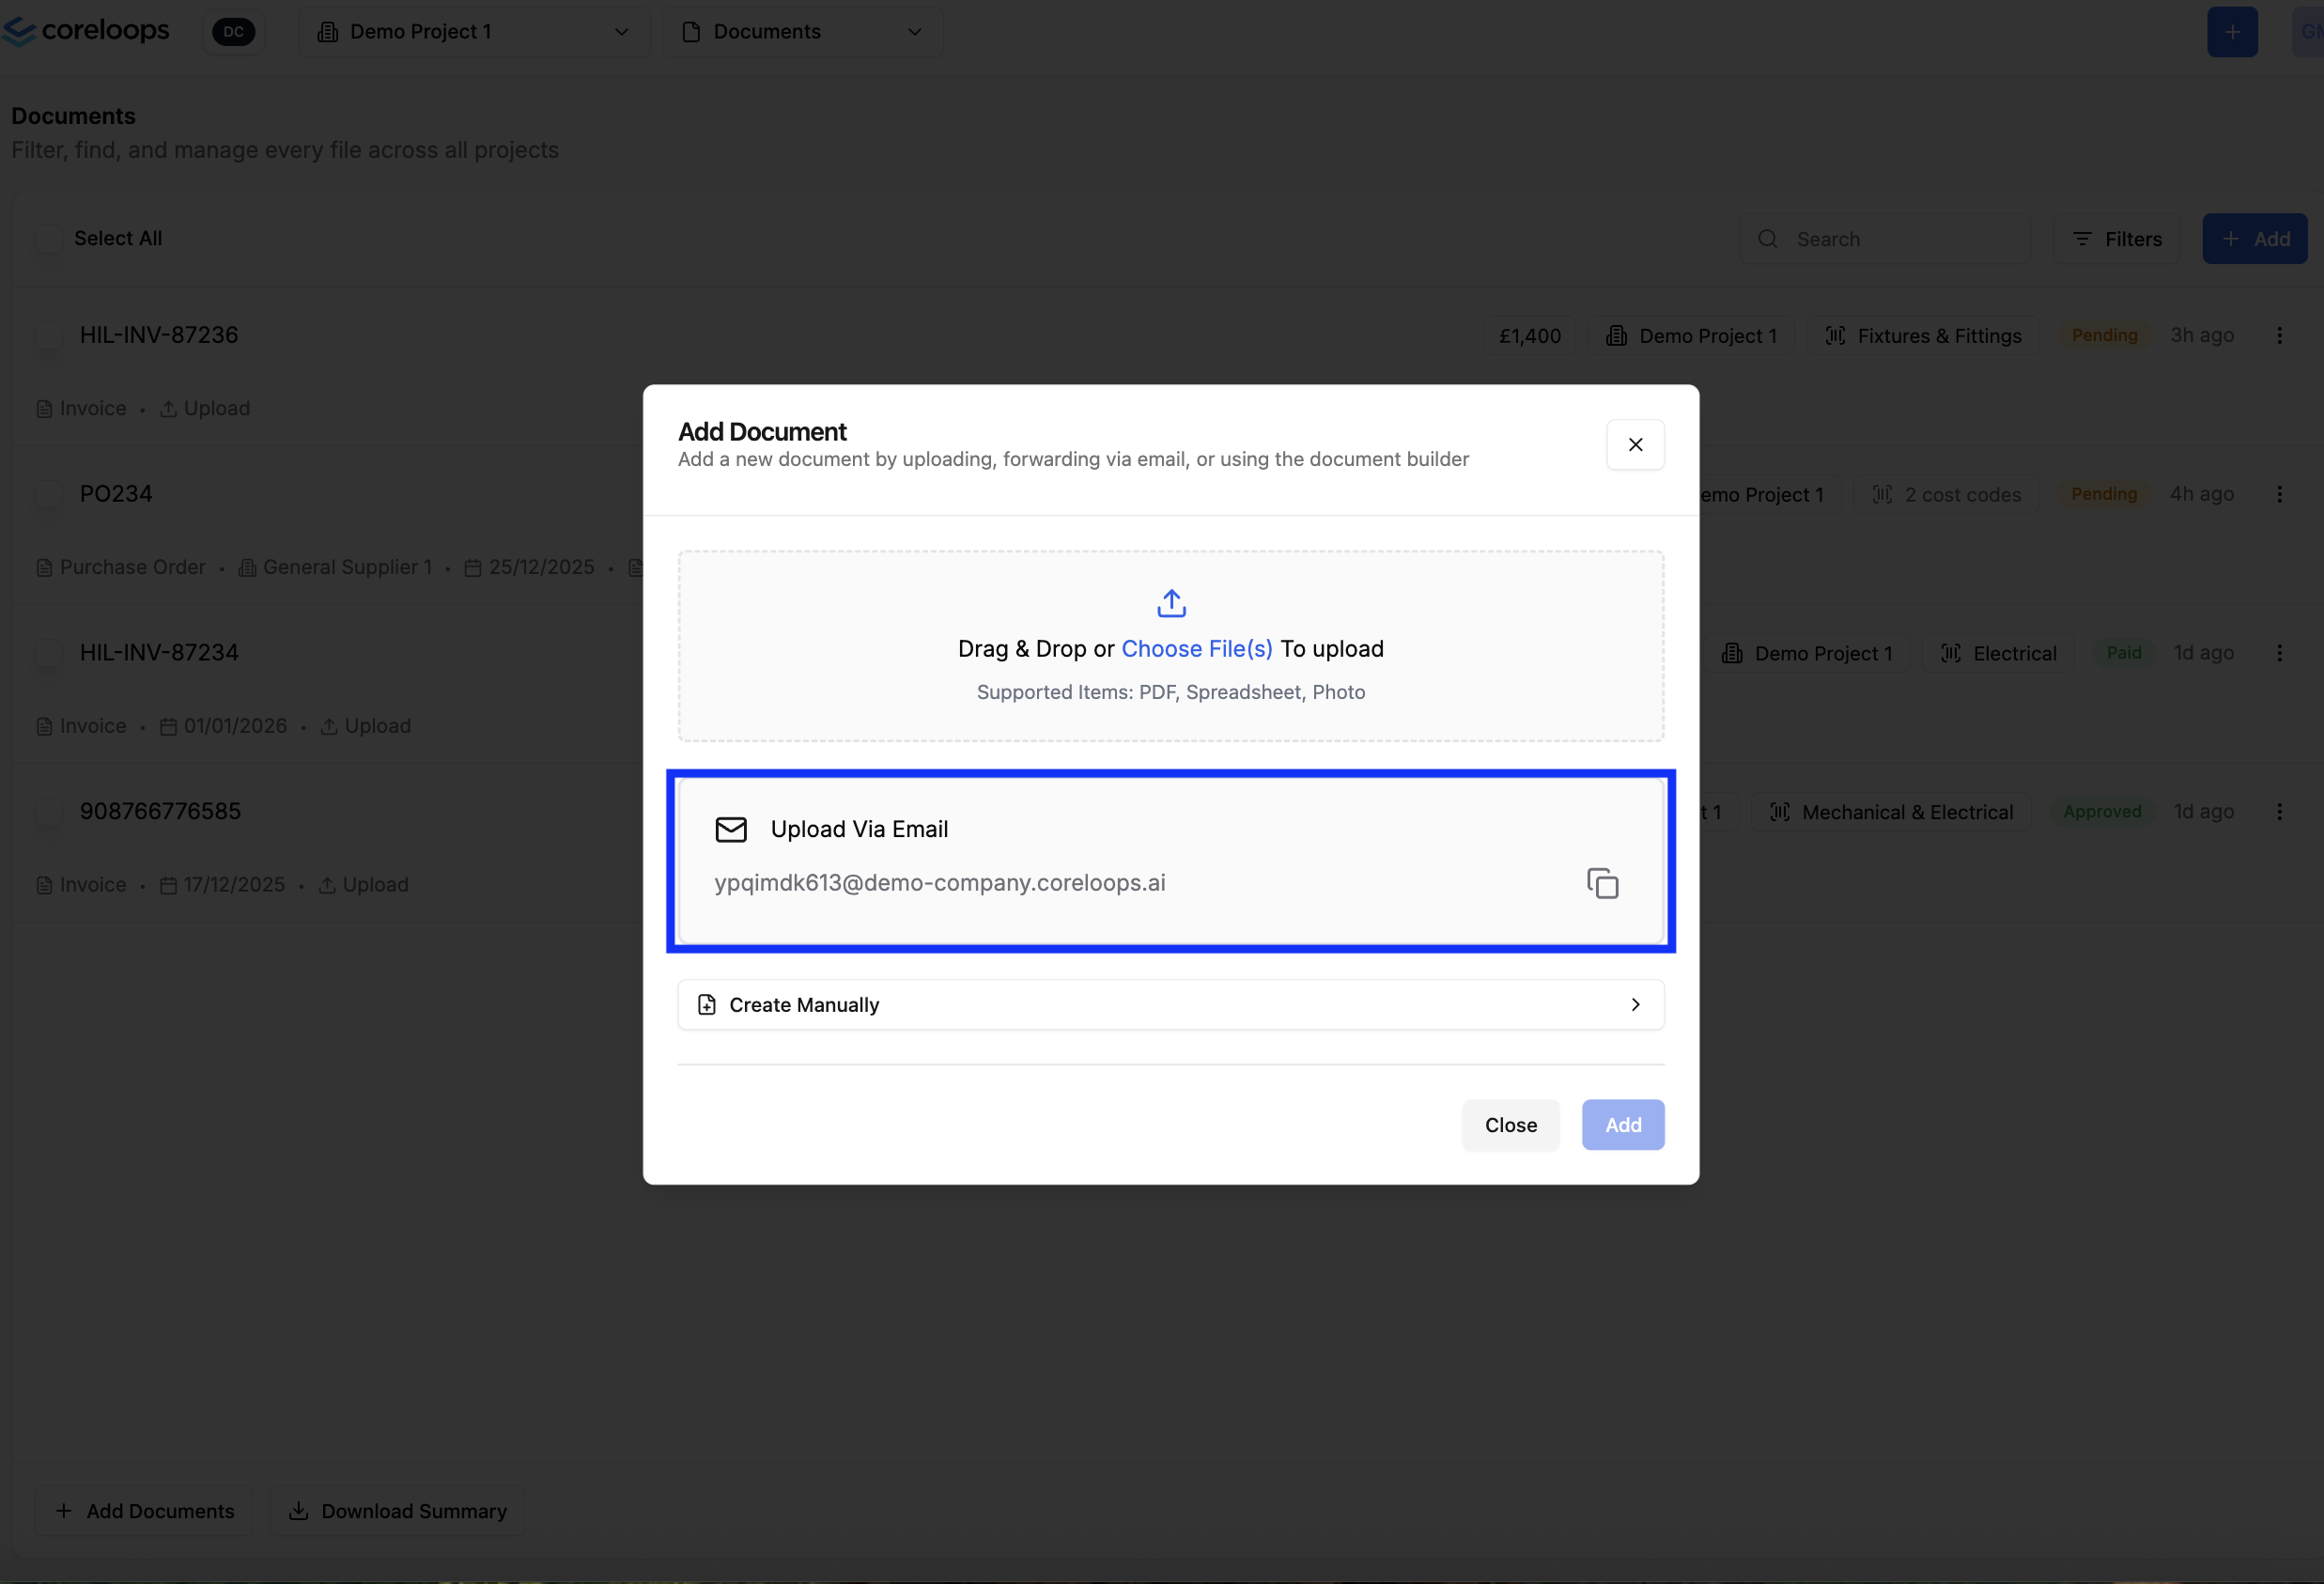Click the blue plus icon in top bar
Viewport: 2324px width, 1584px height.
tap(2231, 32)
